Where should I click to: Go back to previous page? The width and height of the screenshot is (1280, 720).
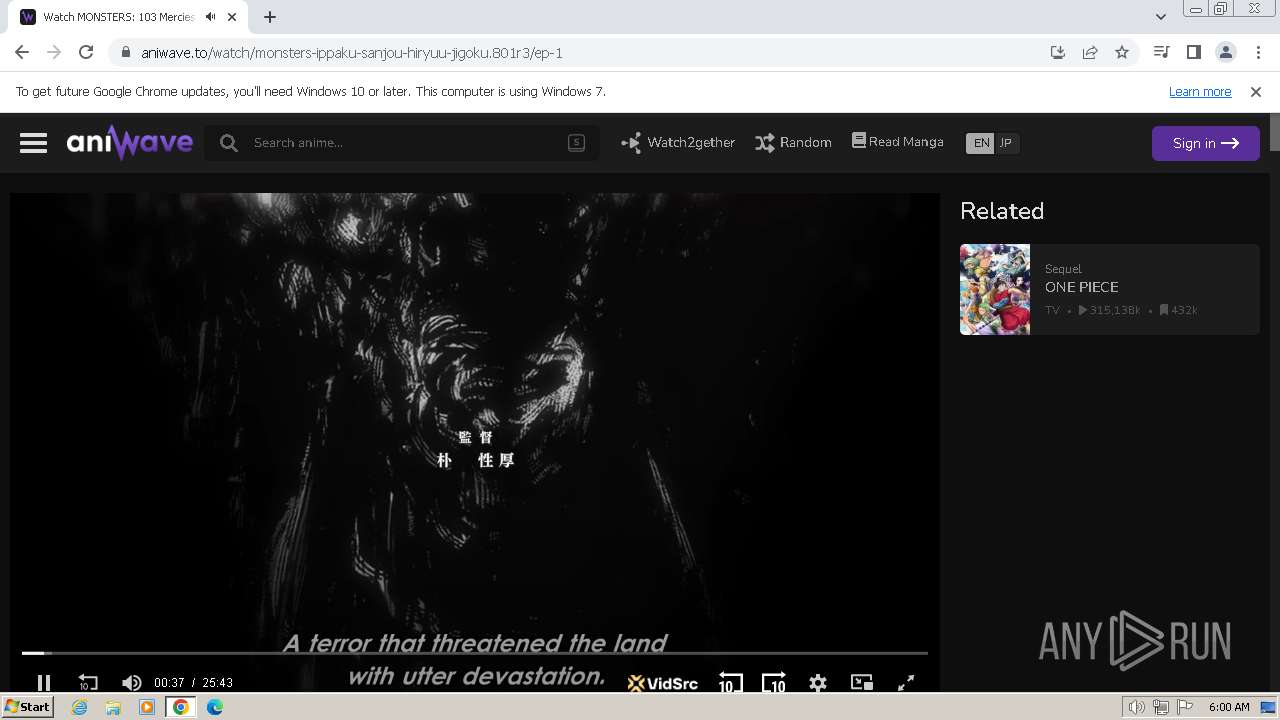pyautogui.click(x=22, y=52)
